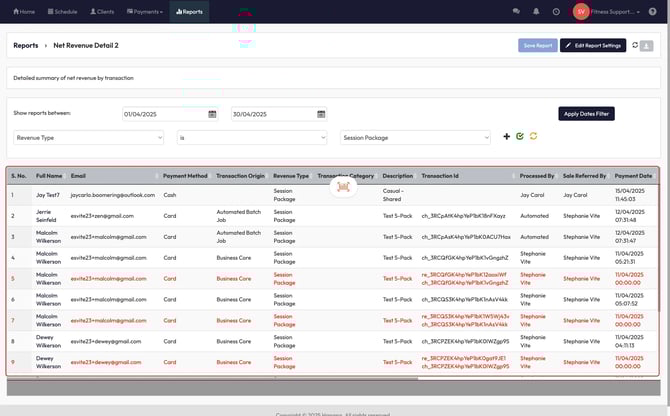The width and height of the screenshot is (670, 416).
Task: Open the start date calendar picker
Action: click(212, 114)
